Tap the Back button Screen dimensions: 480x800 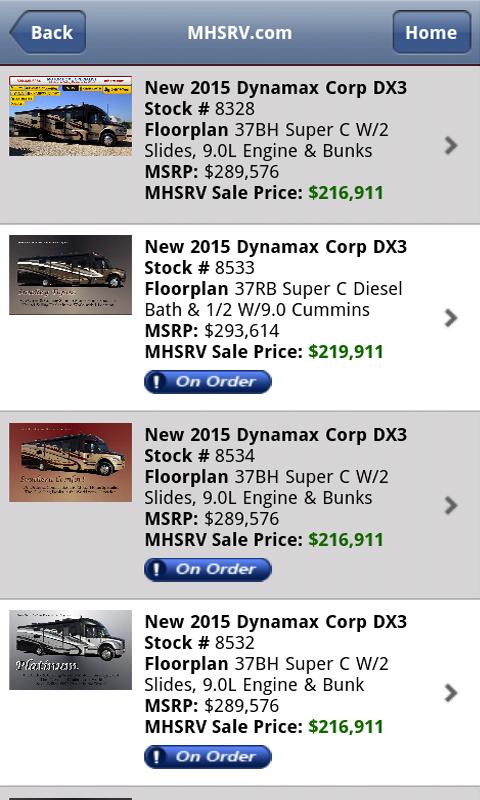point(48,32)
